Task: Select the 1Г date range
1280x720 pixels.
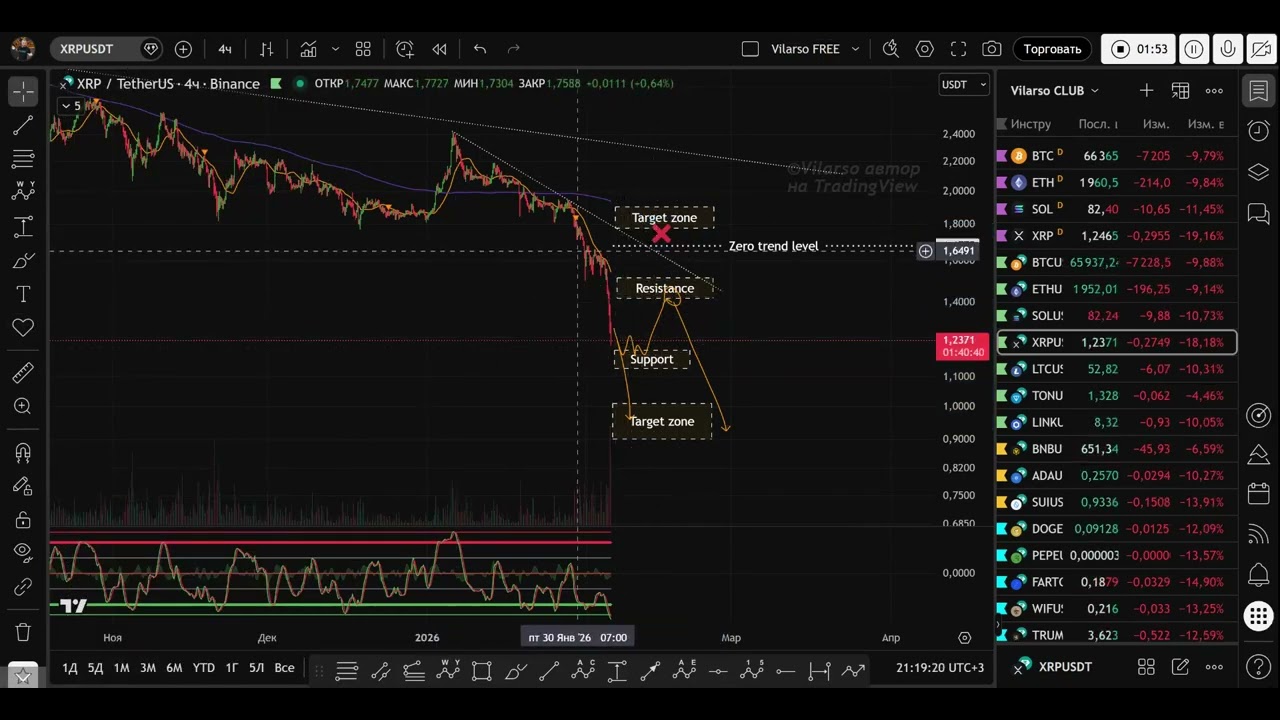Action: coord(232,668)
